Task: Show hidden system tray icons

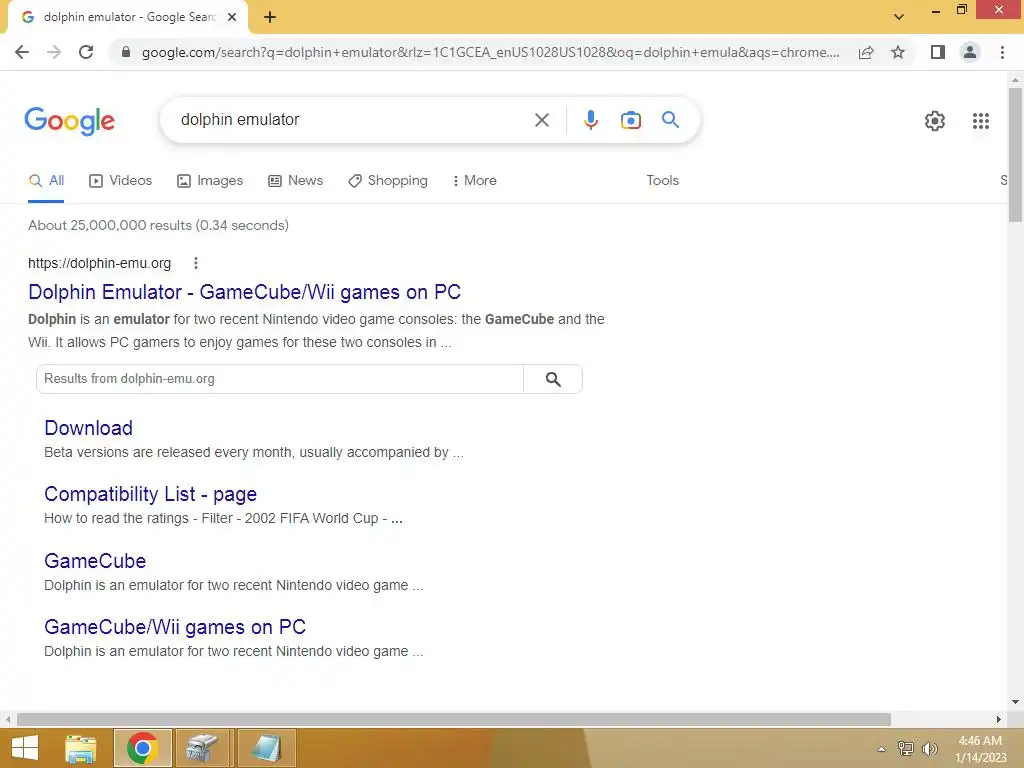Action: 881,749
